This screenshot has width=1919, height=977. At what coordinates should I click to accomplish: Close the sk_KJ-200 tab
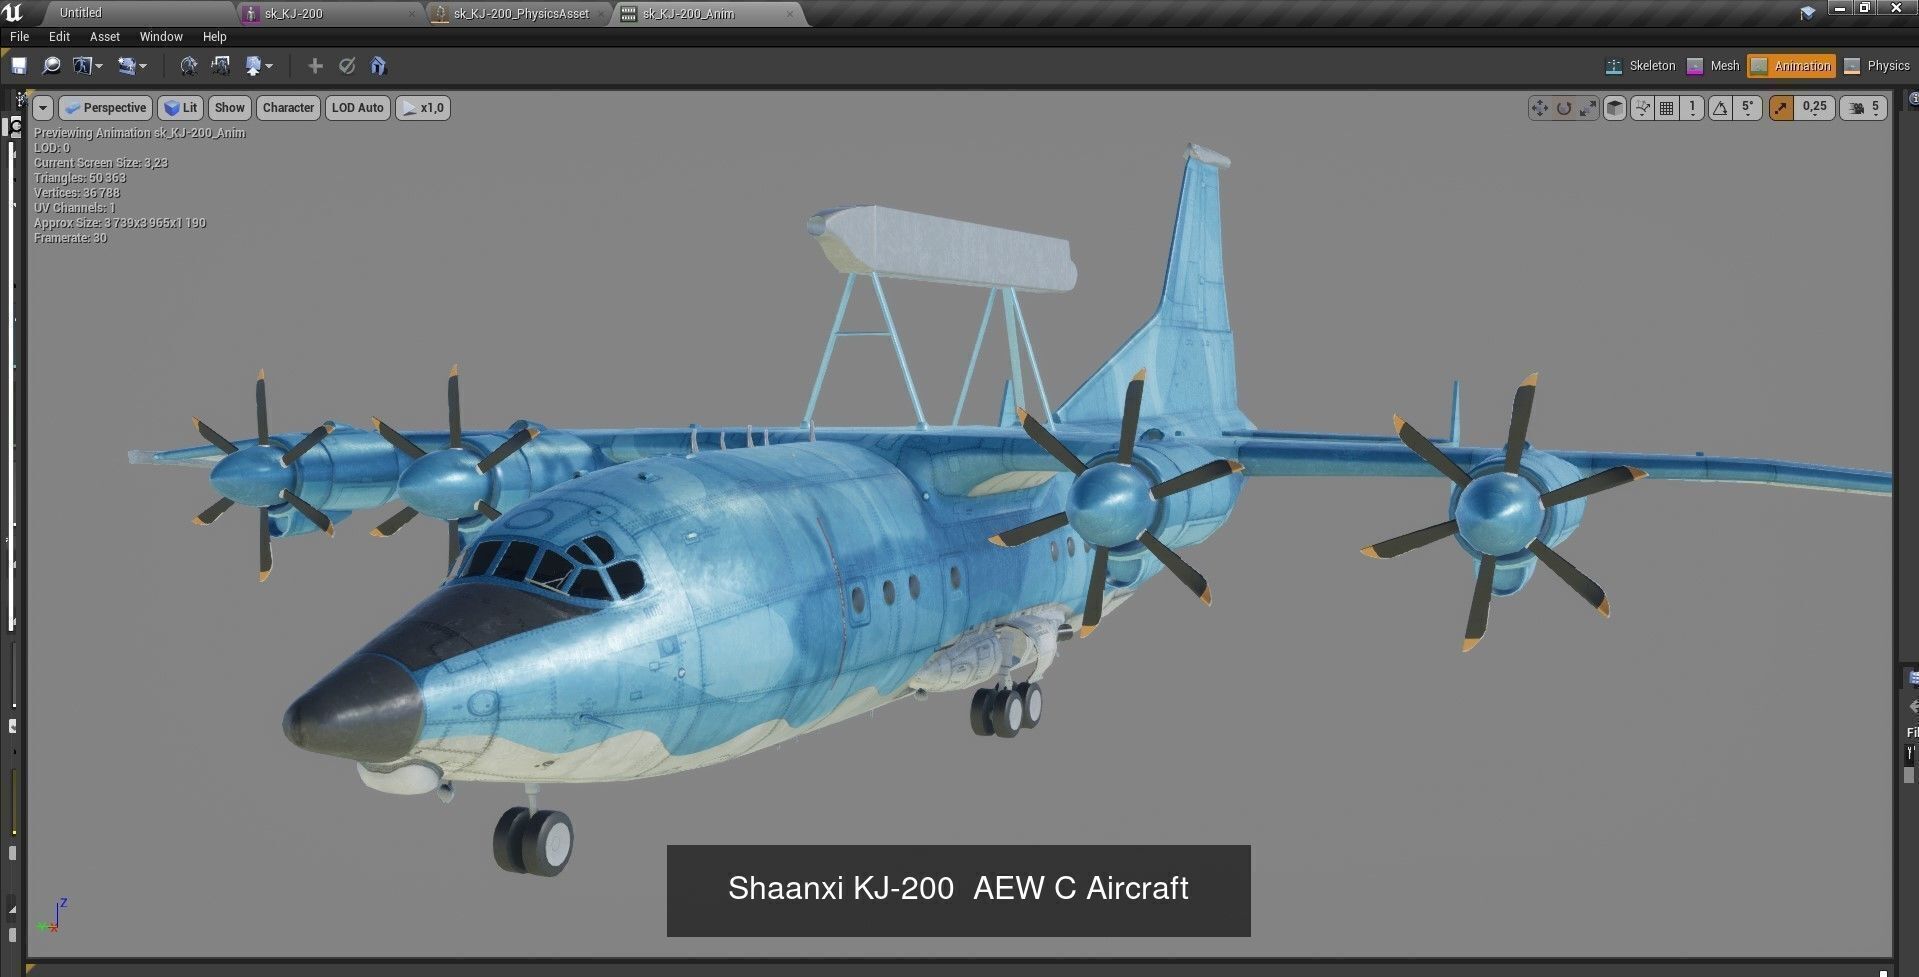[x=412, y=14]
